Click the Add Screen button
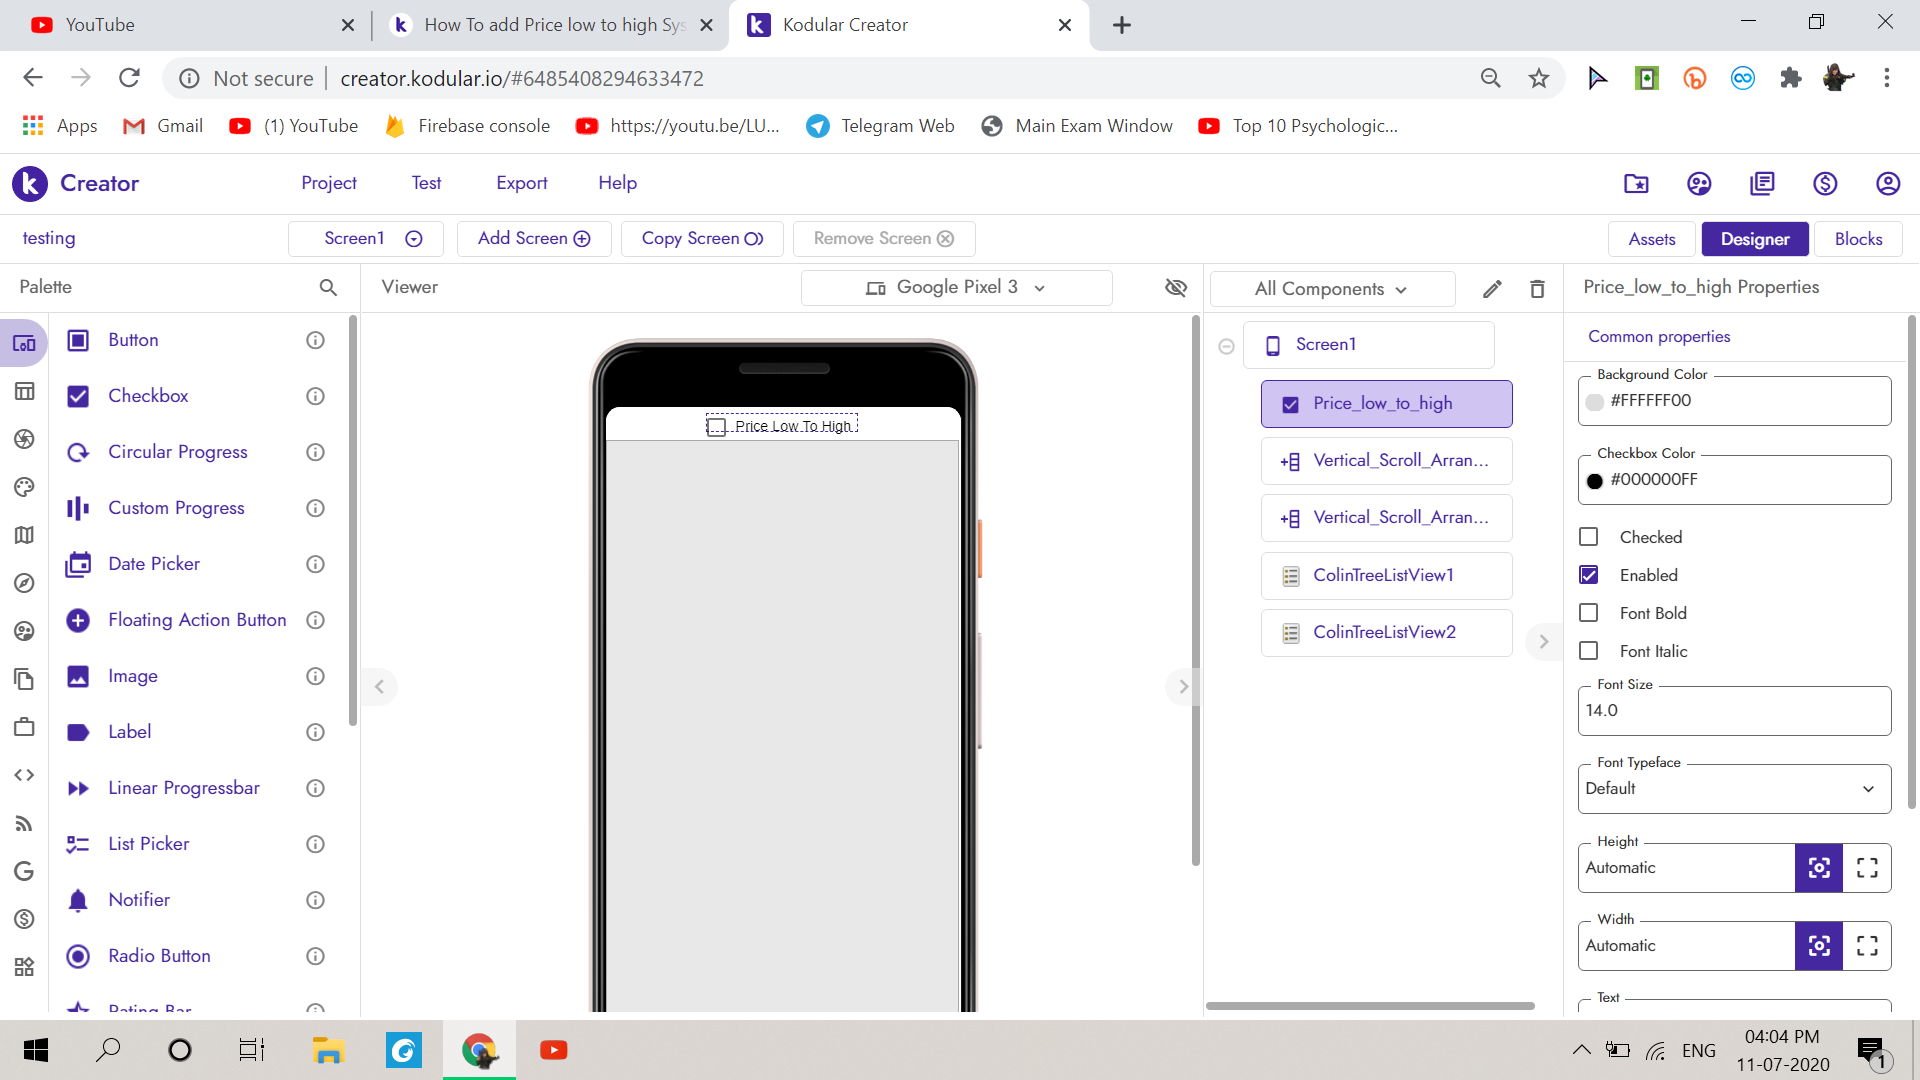The width and height of the screenshot is (1920, 1080). (534, 238)
